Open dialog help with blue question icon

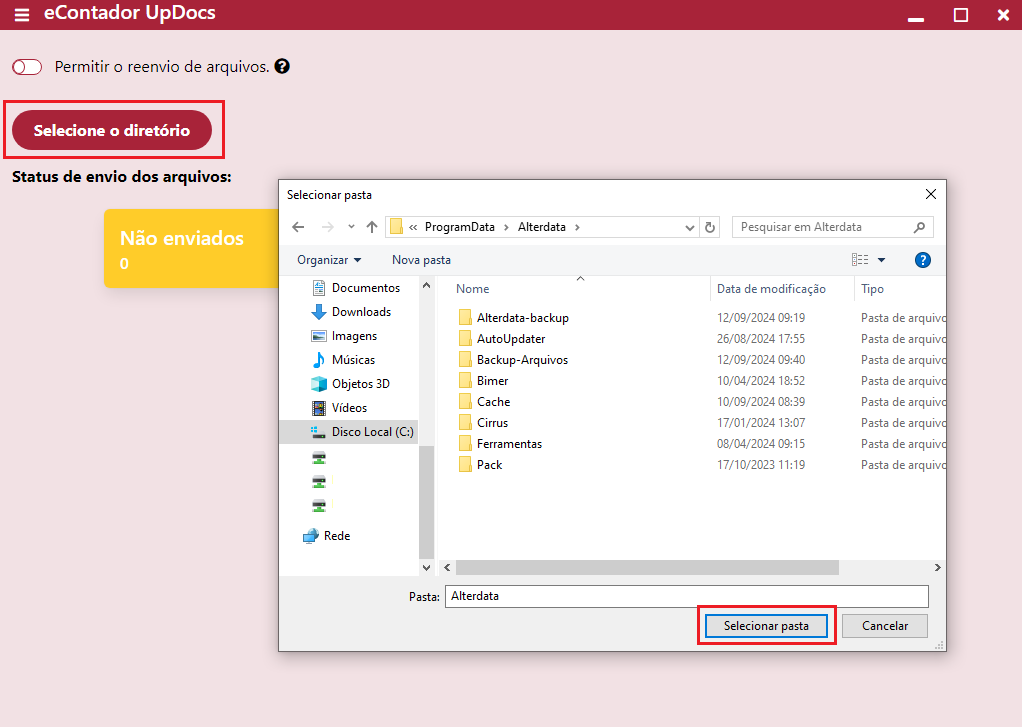pyautogui.click(x=922, y=260)
